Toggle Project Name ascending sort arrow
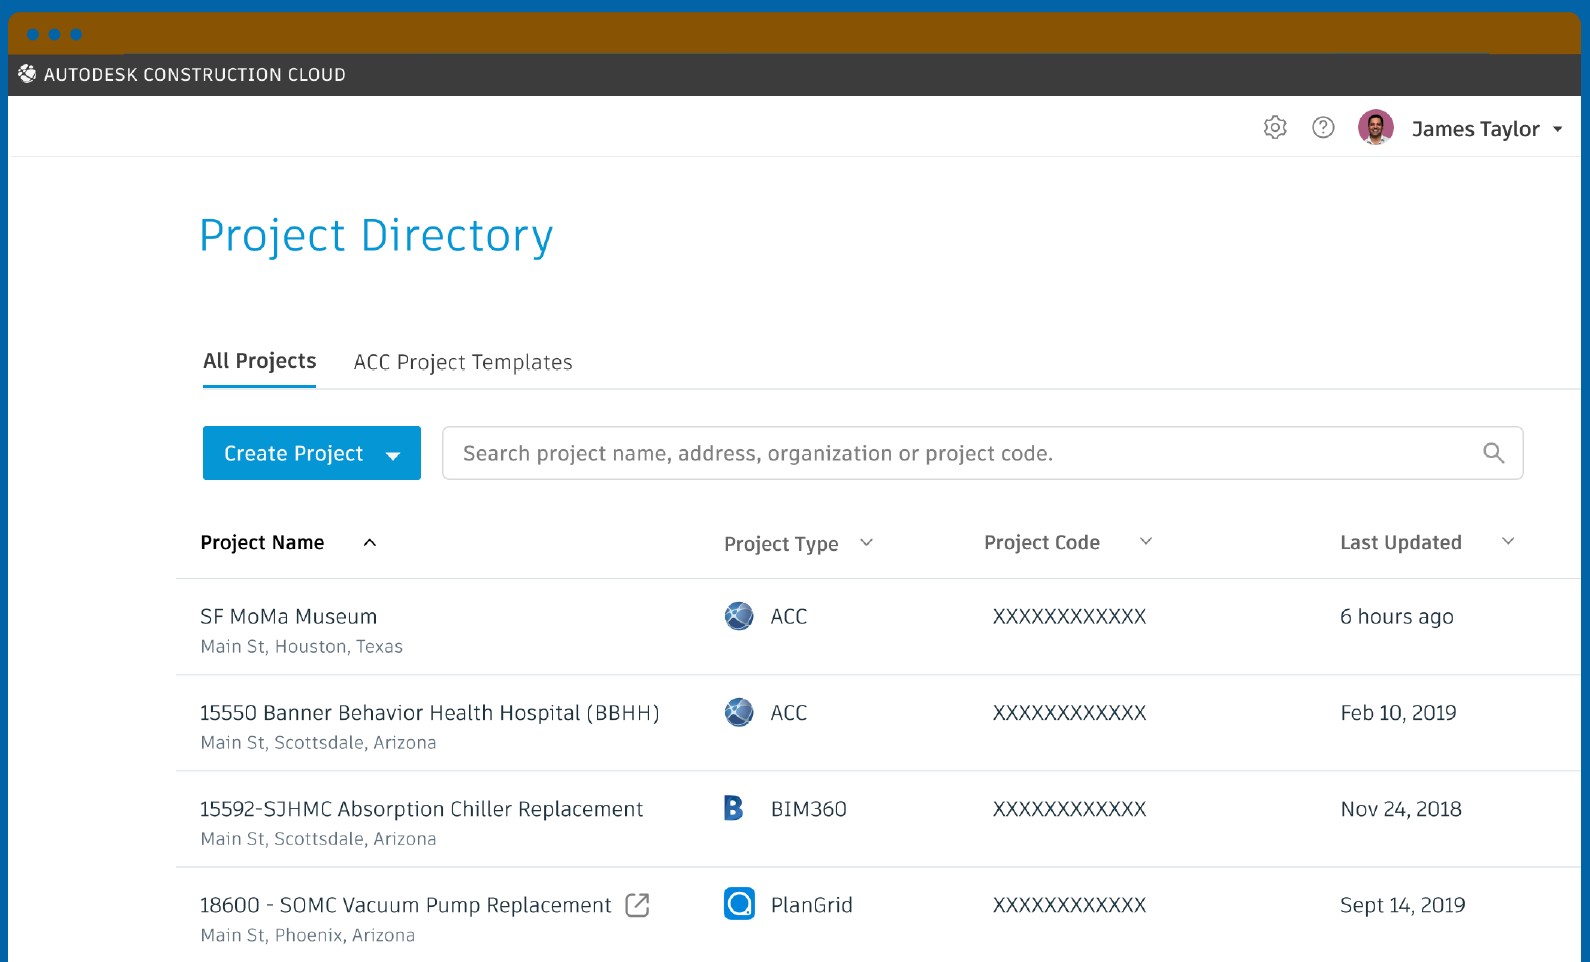 370,542
